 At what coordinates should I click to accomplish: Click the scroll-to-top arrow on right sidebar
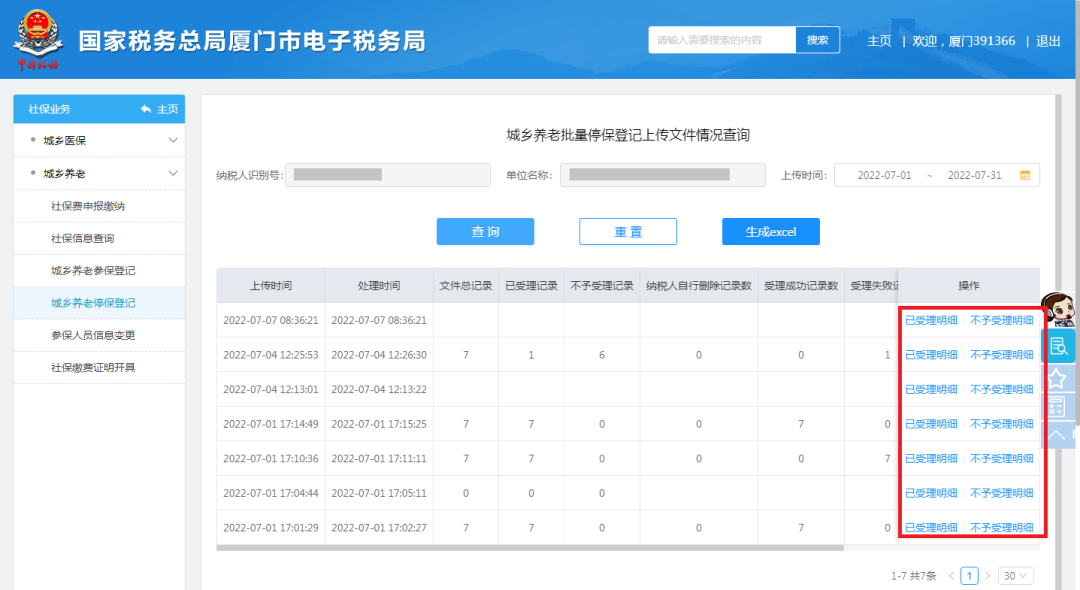tap(1057, 434)
